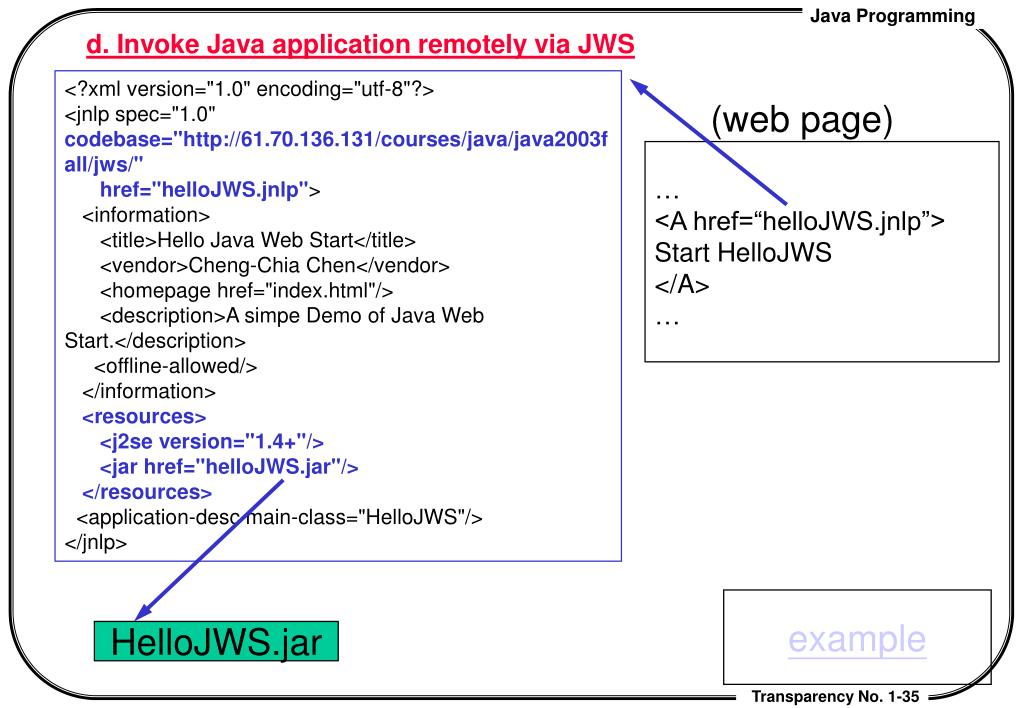
Task: Click the blue opening <resources> tag
Action: coord(144,416)
